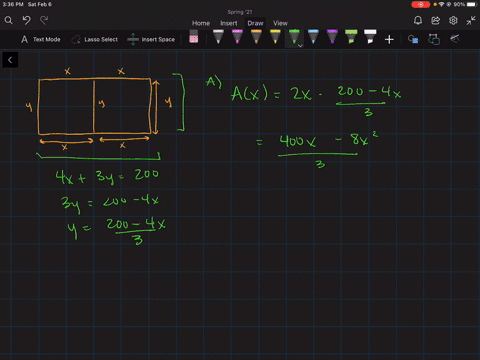Pick the magenta pen
The width and height of the screenshot is (480, 360).
237,37
